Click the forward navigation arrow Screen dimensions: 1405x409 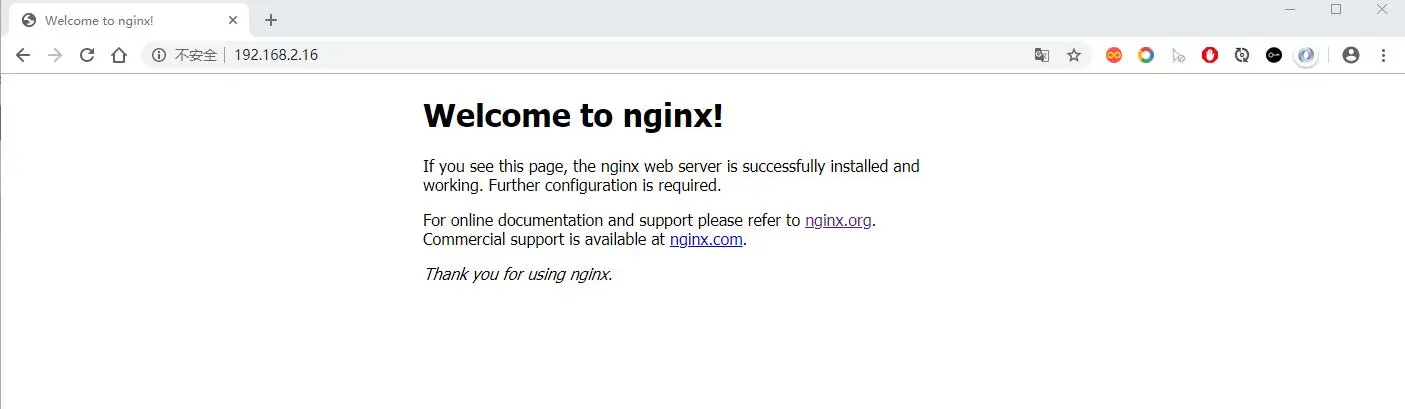55,56
